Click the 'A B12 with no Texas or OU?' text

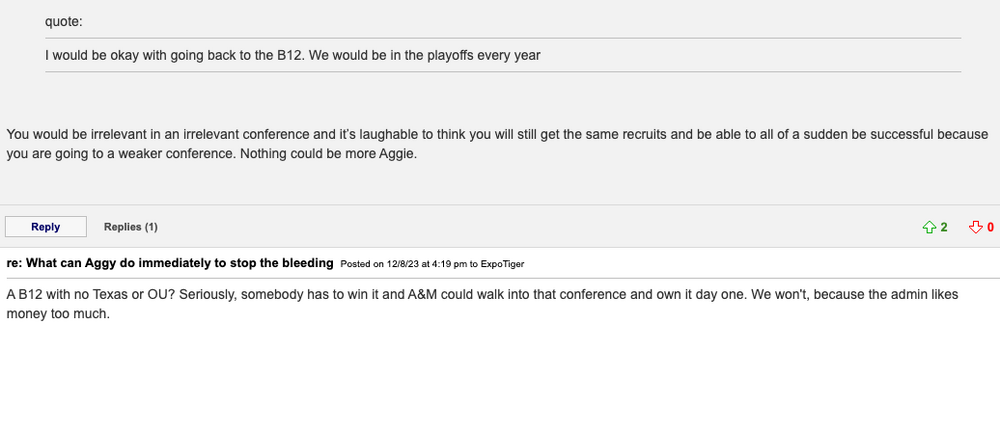(x=92, y=295)
